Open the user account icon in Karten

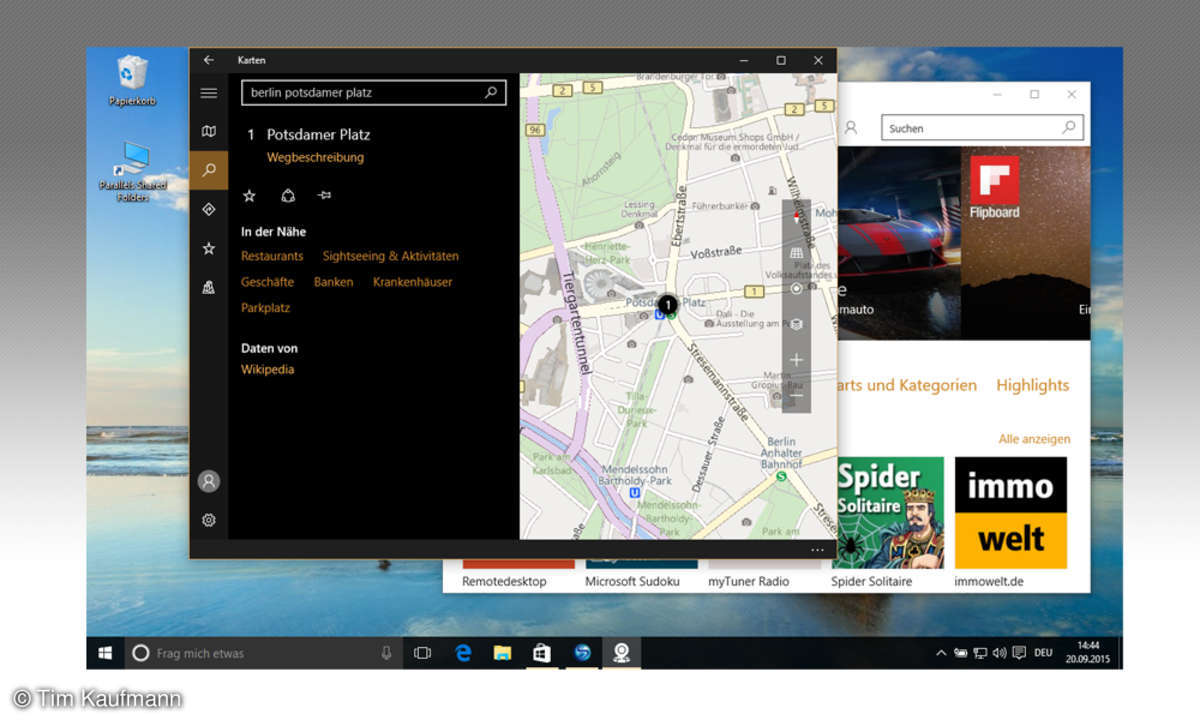(x=208, y=481)
